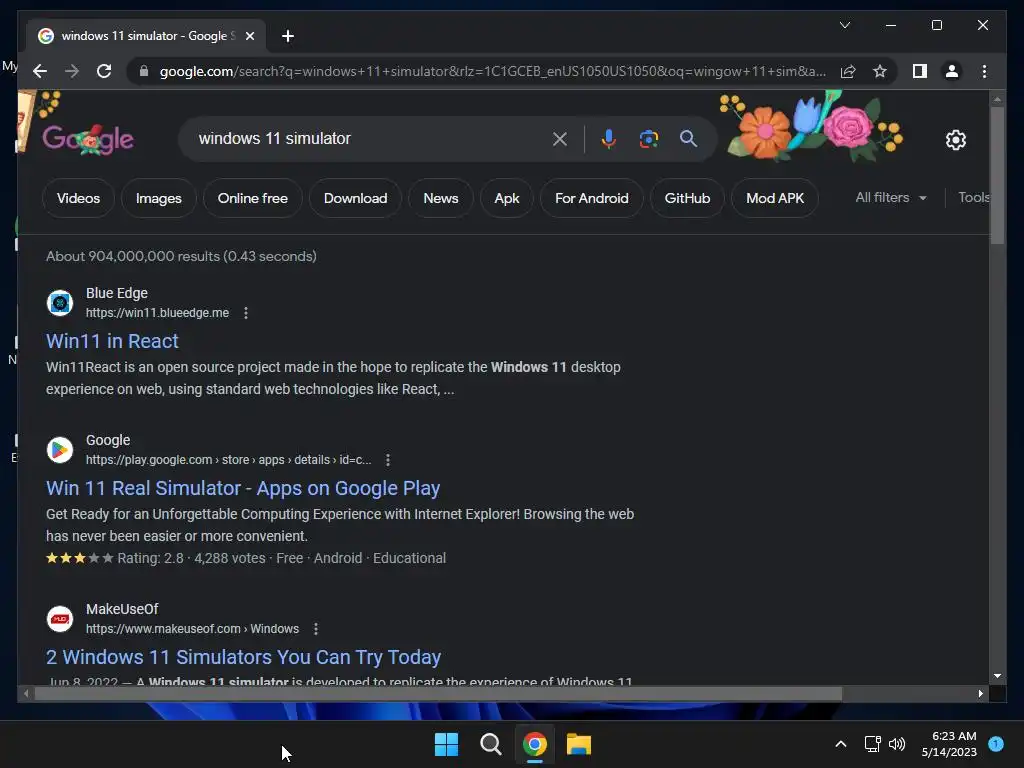The height and width of the screenshot is (768, 1024).
Task: Open notification center badge
Action: (x=996, y=744)
